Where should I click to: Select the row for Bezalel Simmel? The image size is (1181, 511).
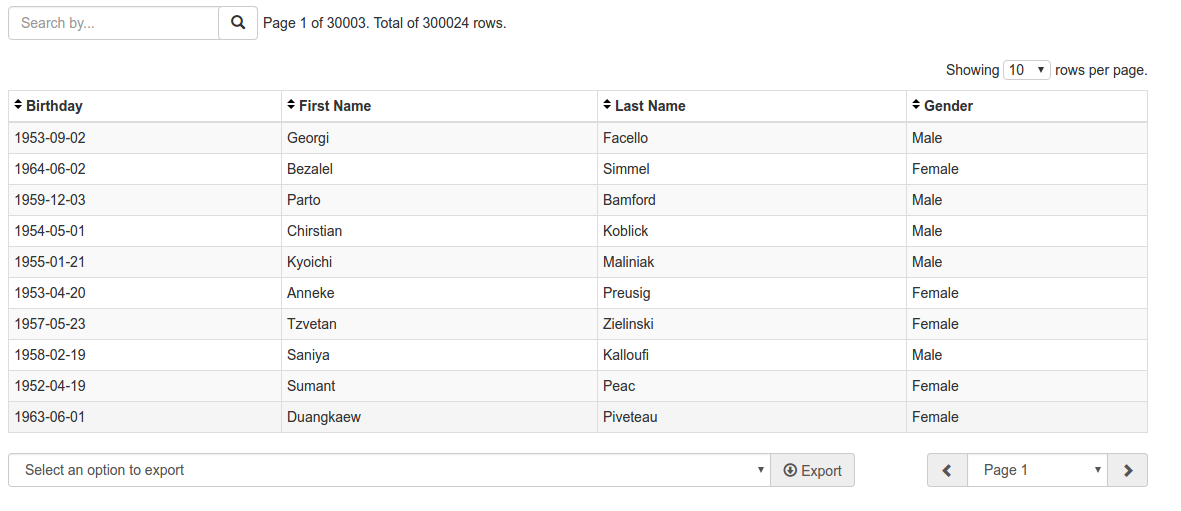point(578,169)
